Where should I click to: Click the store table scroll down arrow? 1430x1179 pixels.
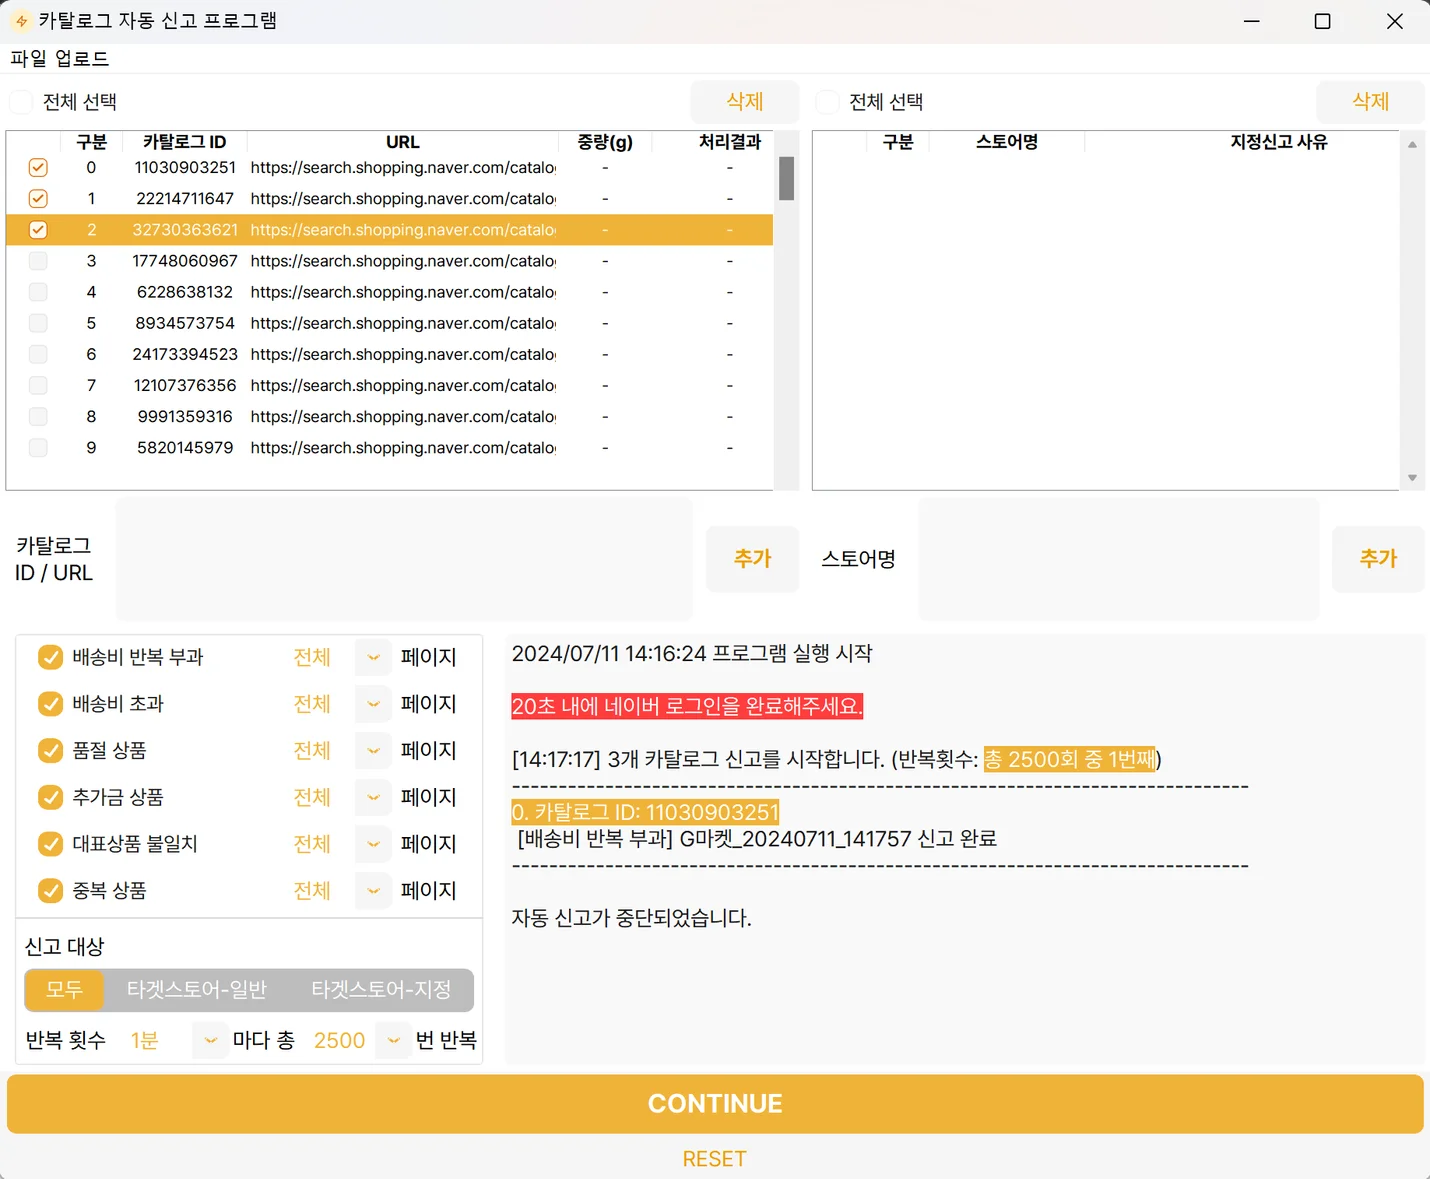1412,478
